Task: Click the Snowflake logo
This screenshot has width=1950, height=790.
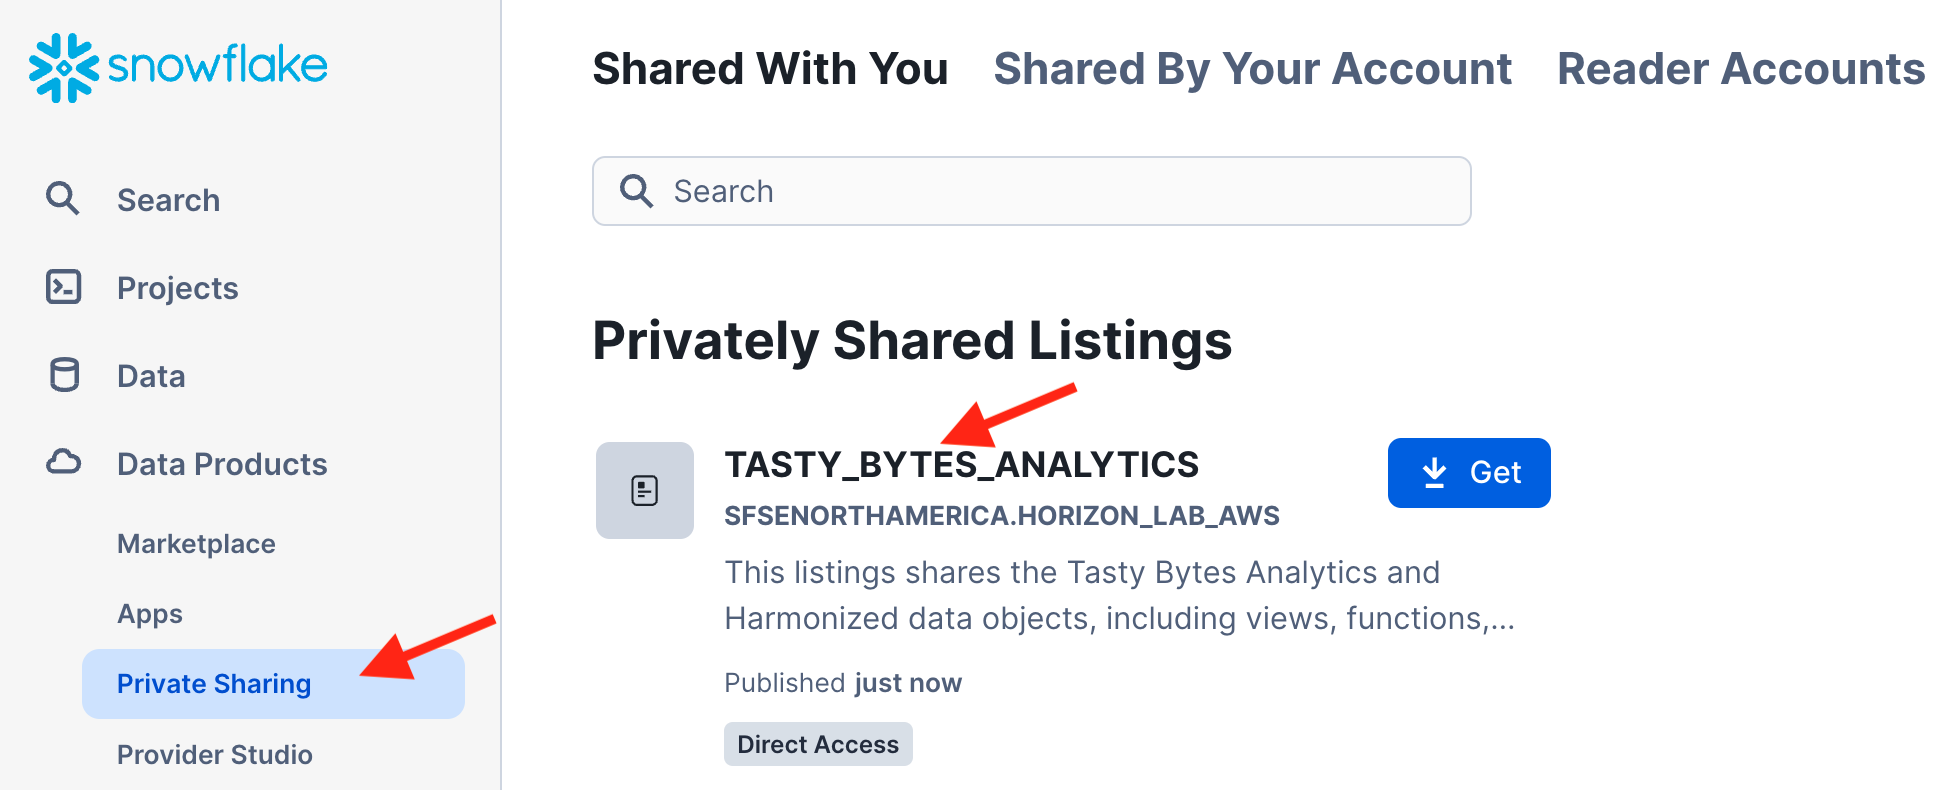Action: point(178,67)
